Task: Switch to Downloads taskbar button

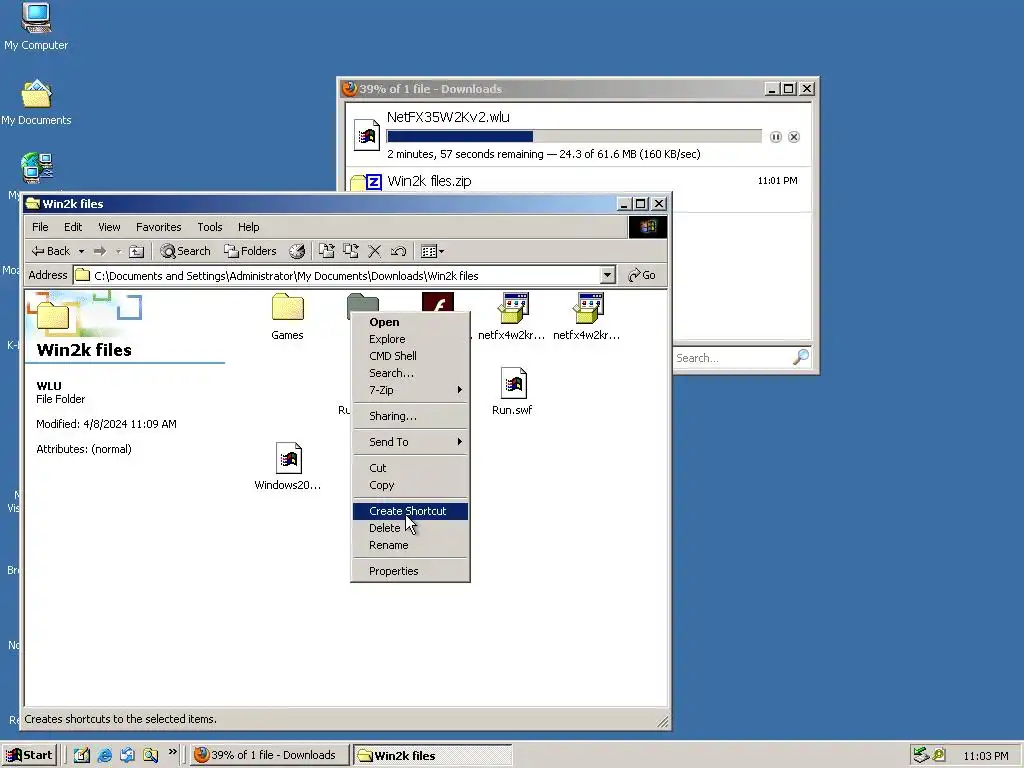Action: point(270,755)
